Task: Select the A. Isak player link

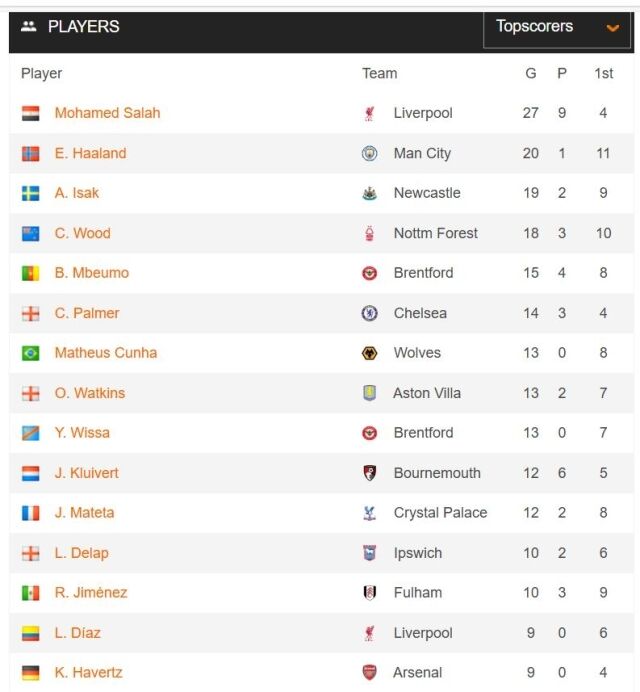Action: click(x=77, y=193)
